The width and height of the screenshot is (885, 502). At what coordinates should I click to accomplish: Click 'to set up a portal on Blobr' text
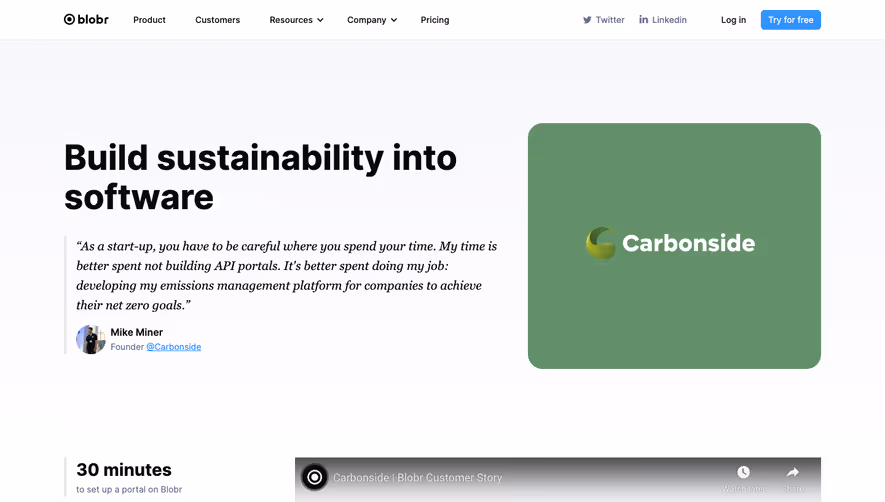click(129, 490)
